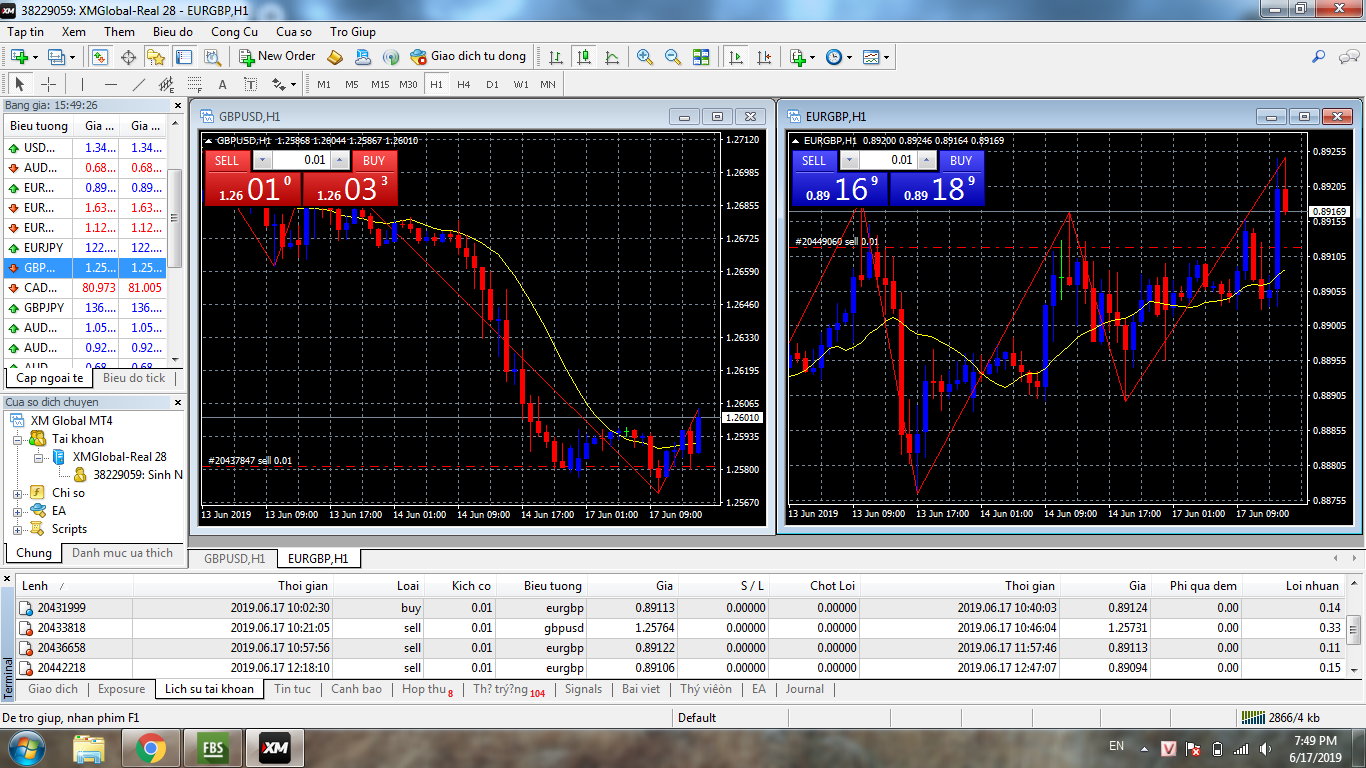Open the MetaEditor yellow book icon
Image resolution: width=1366 pixels, height=768 pixels.
[x=335, y=57]
